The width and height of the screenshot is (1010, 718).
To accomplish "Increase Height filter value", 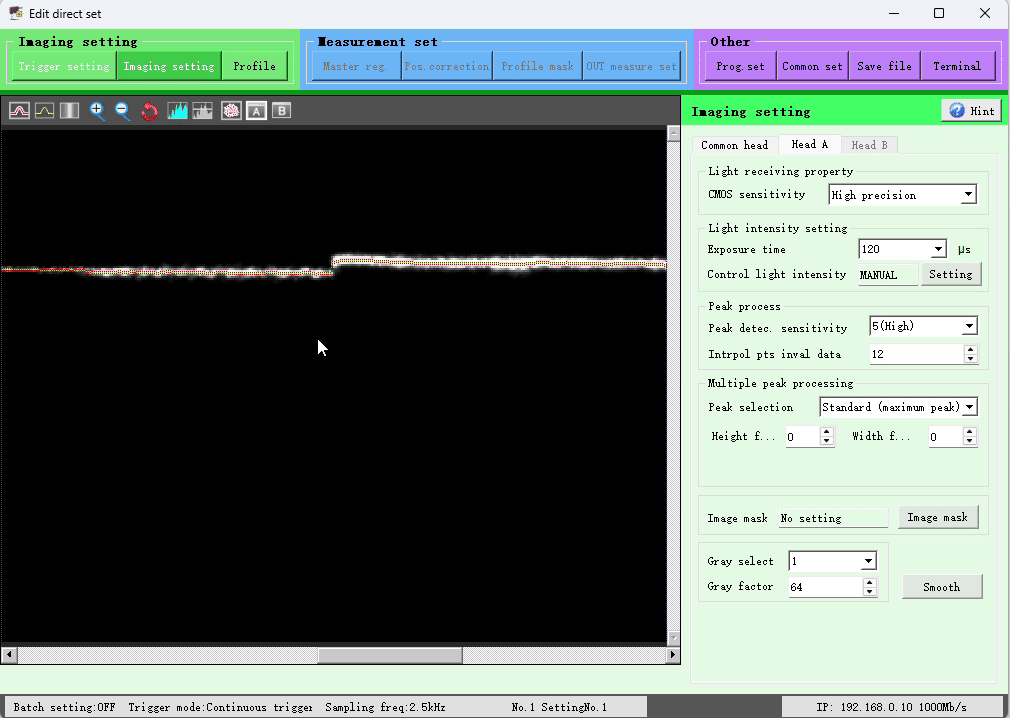I will [x=827, y=432].
